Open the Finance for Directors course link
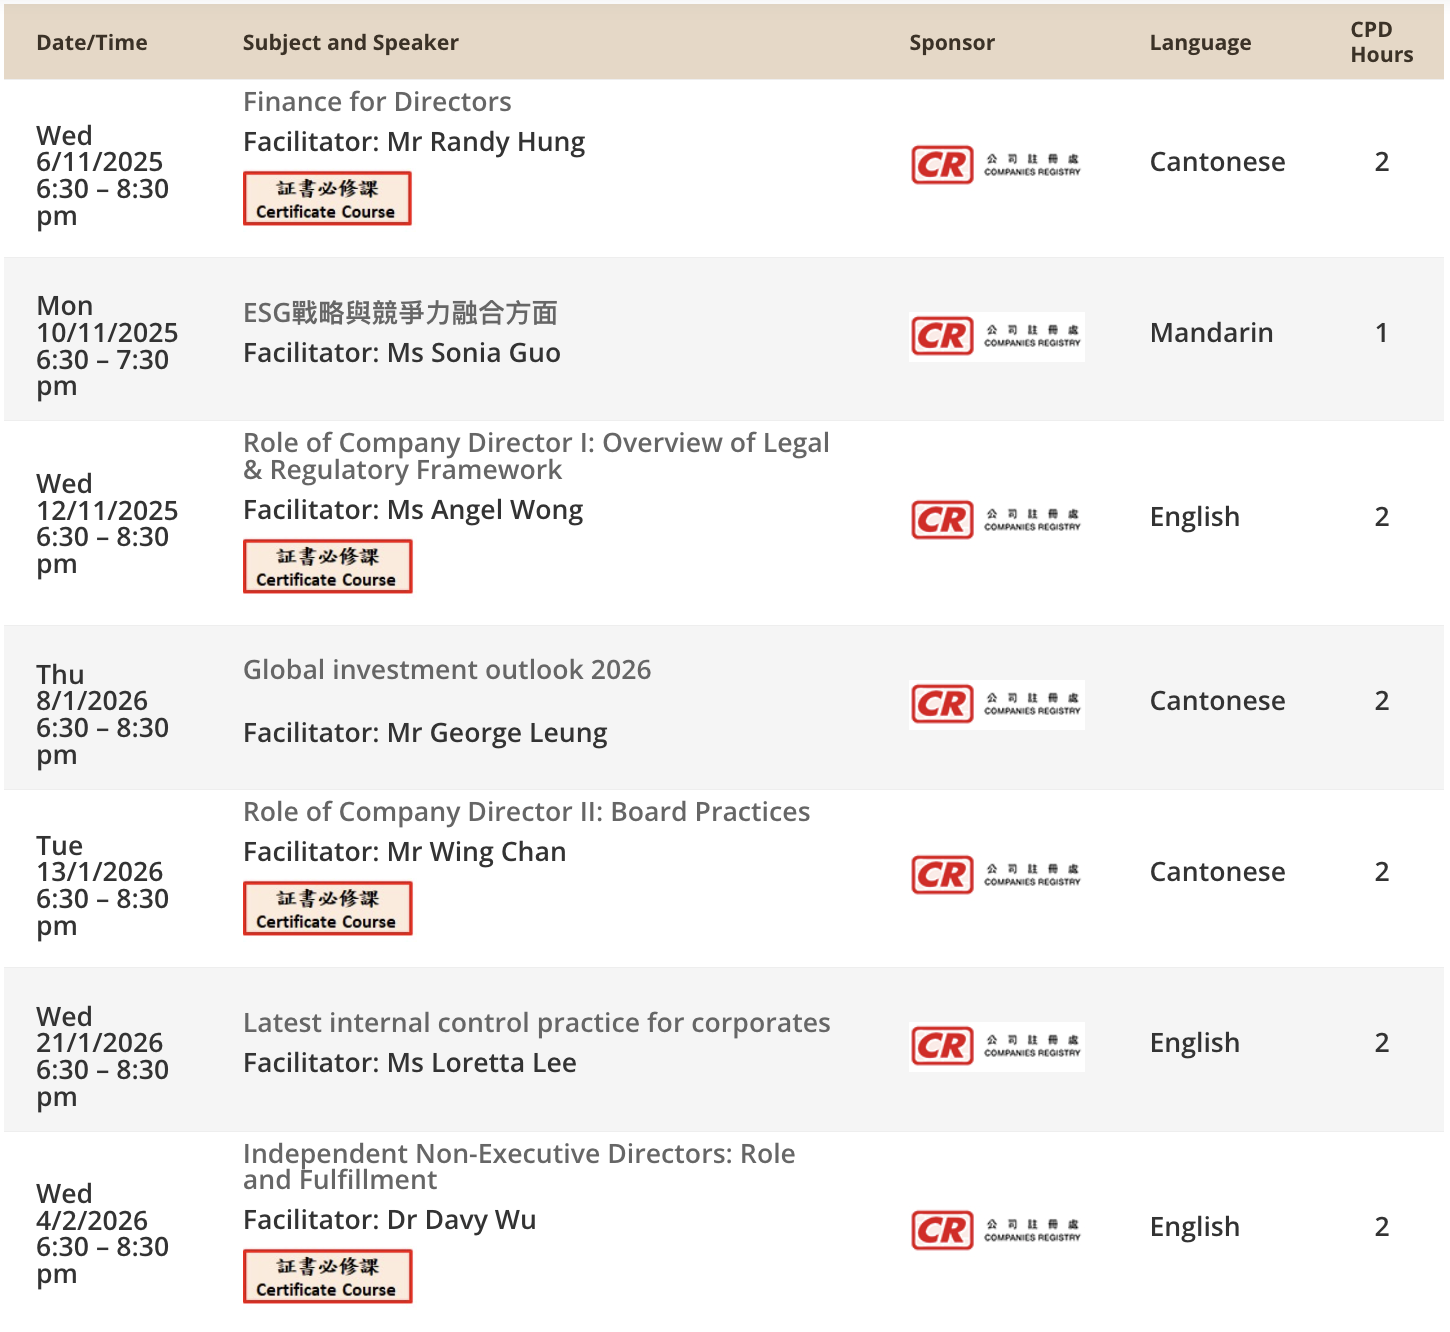Screen dimensions: 1450x1332 tap(377, 102)
